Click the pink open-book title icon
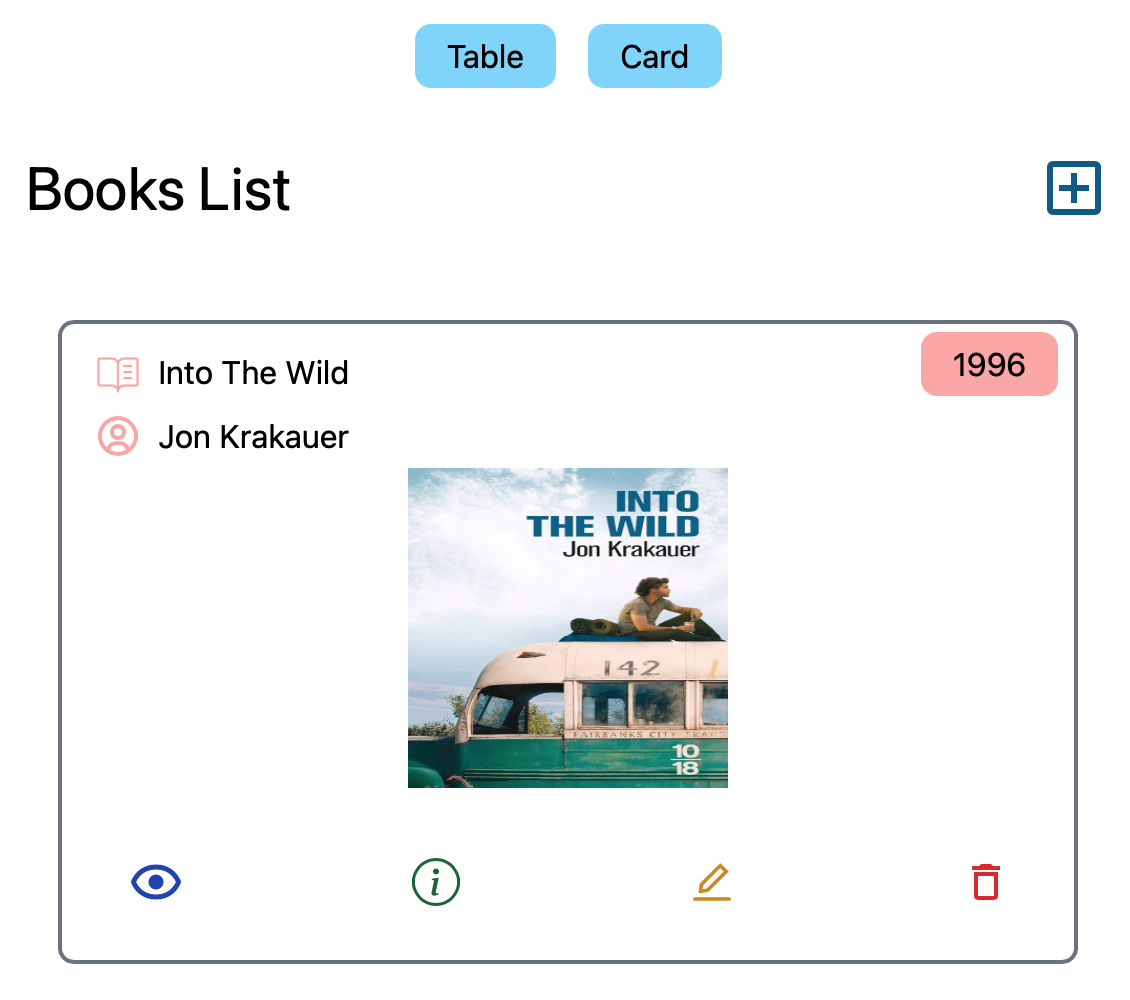 (118, 374)
